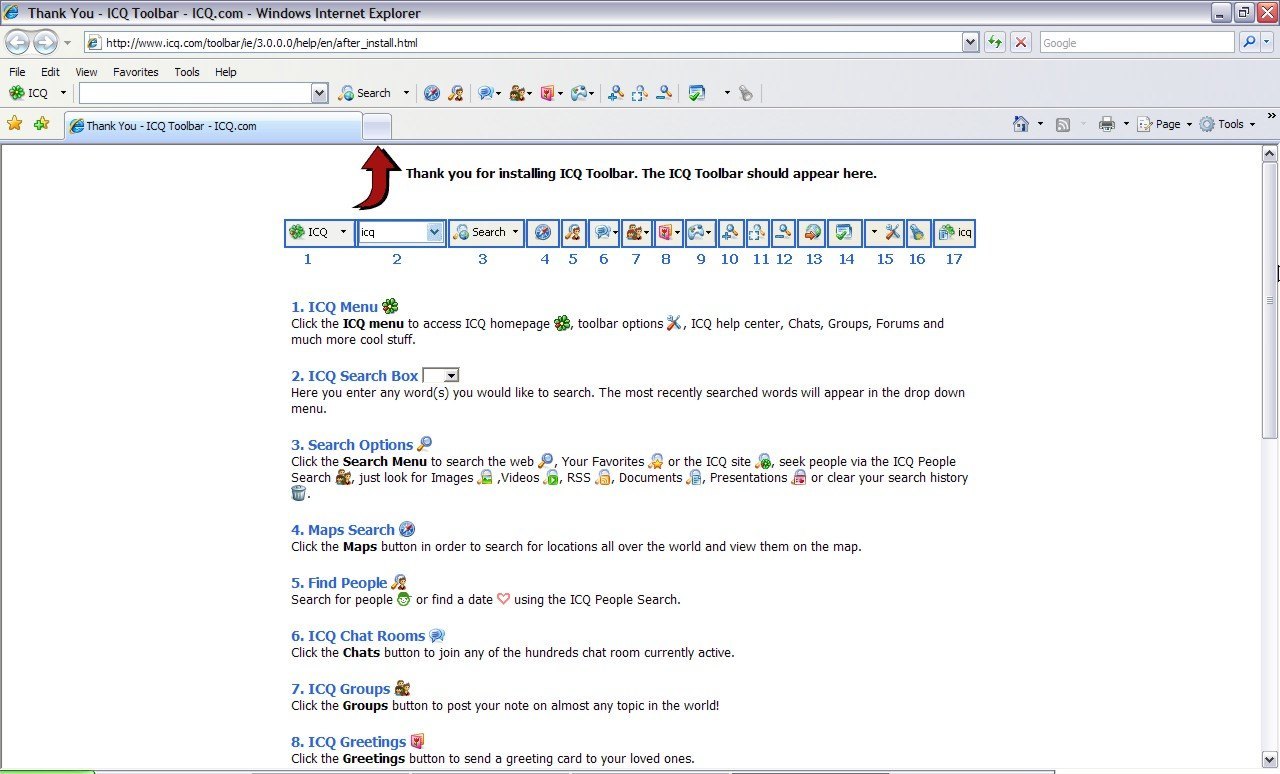Go forward with the Forward arrow
The width and height of the screenshot is (1280, 774).
(x=45, y=43)
